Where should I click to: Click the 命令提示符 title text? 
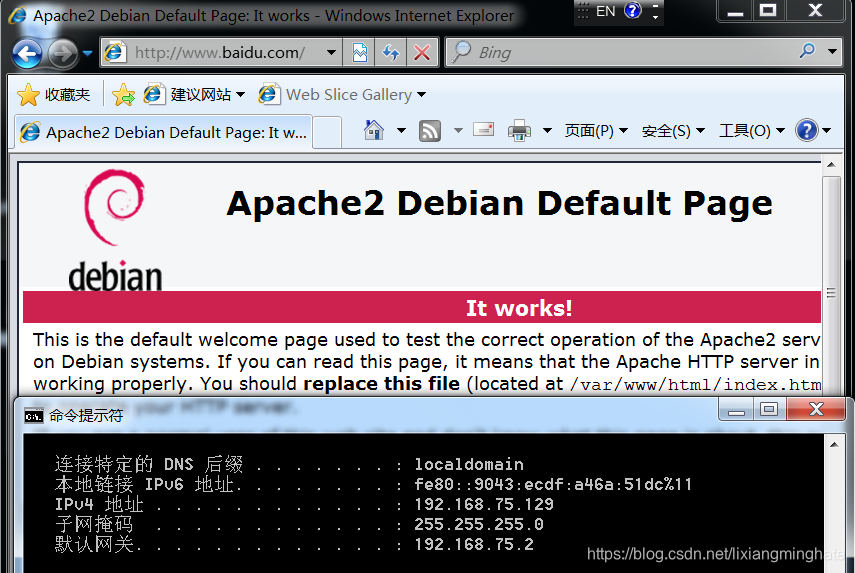click(86, 416)
